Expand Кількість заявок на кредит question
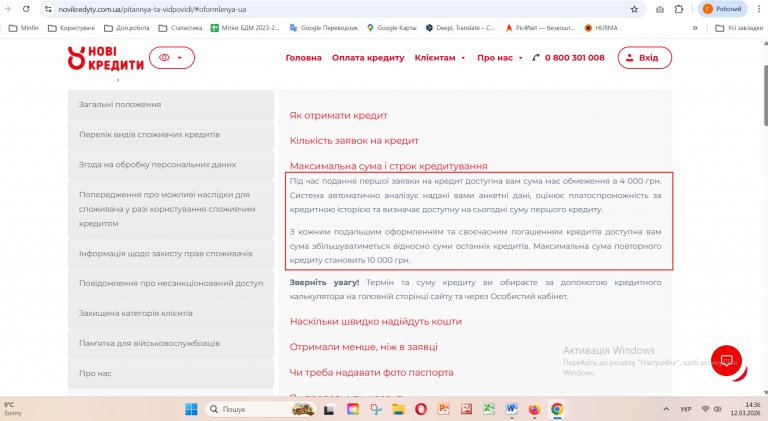Viewport: 768px width, 421px height. tap(354, 141)
